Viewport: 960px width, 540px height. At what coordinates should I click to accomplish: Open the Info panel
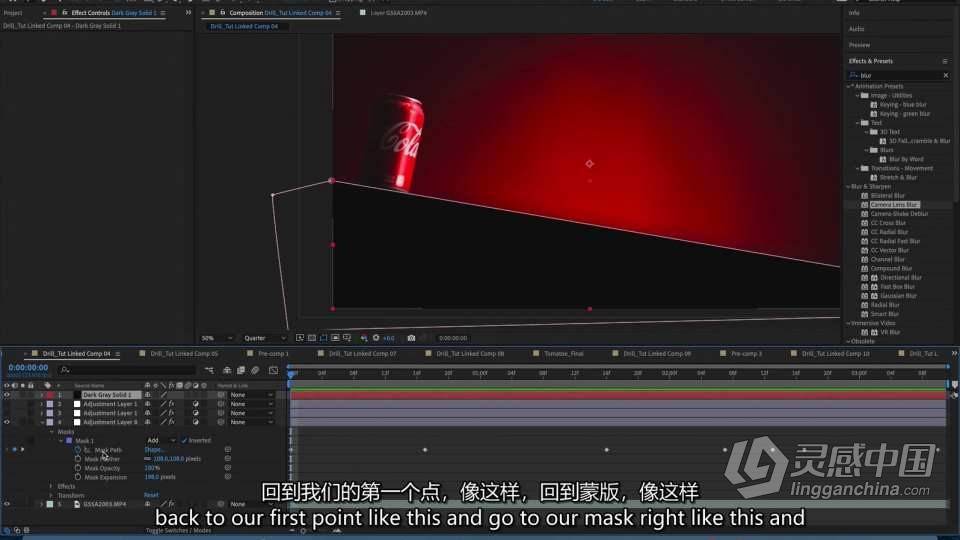click(x=854, y=13)
